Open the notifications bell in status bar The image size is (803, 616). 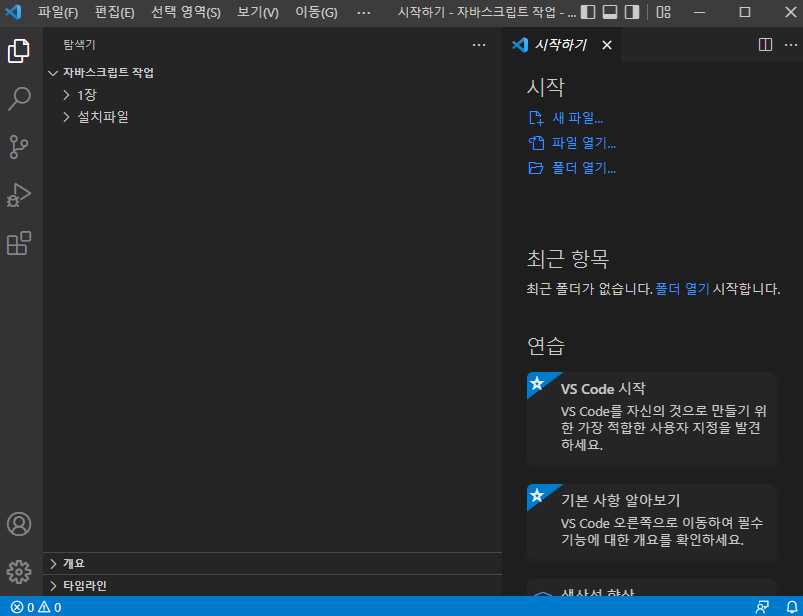[x=792, y=607]
